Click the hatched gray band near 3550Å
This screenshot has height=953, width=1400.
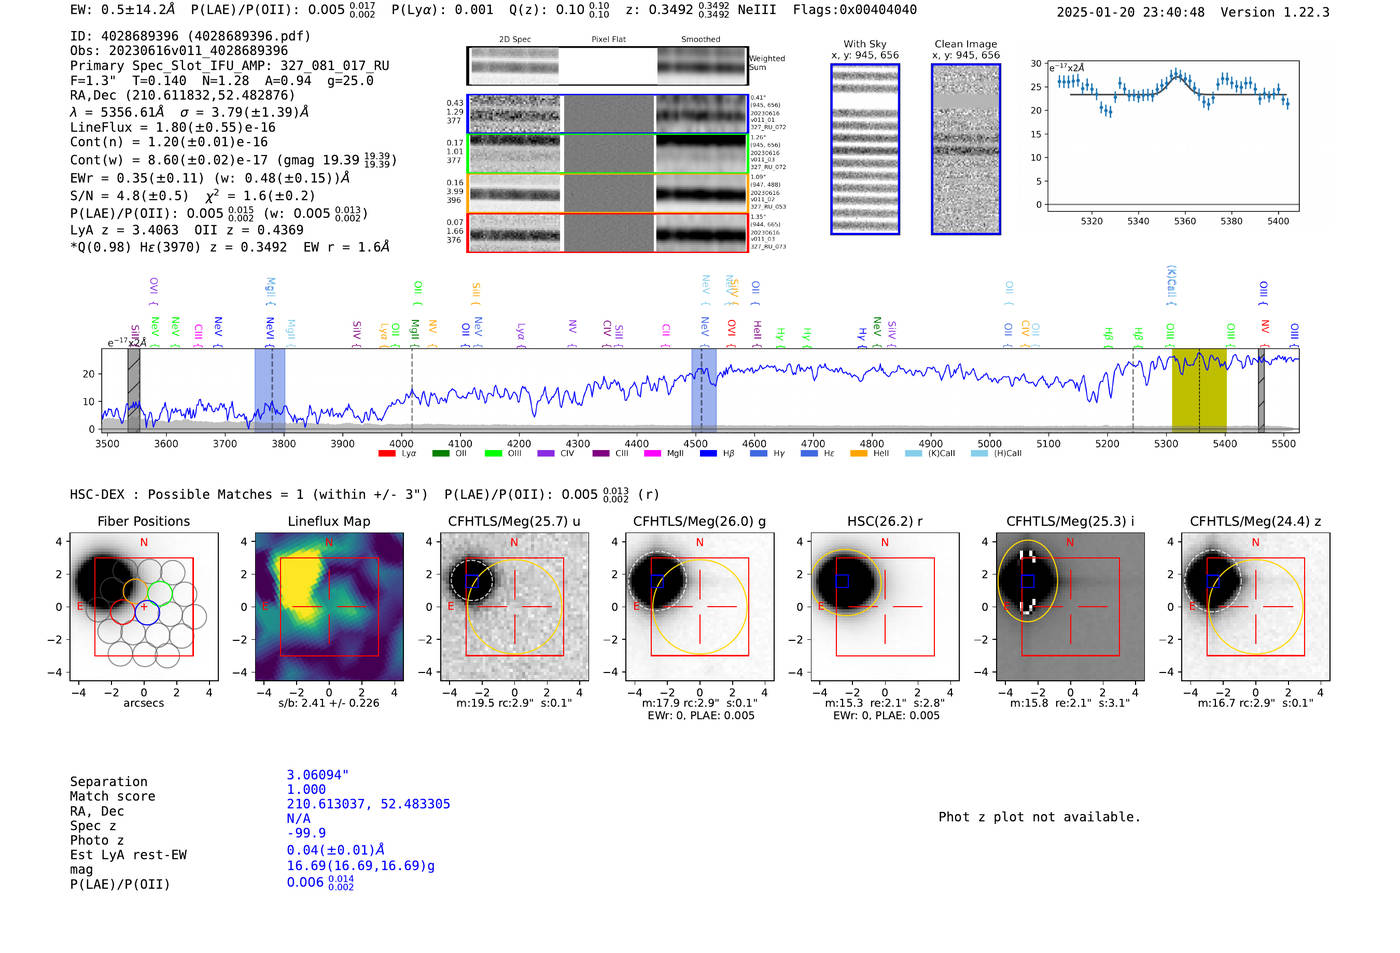(134, 391)
